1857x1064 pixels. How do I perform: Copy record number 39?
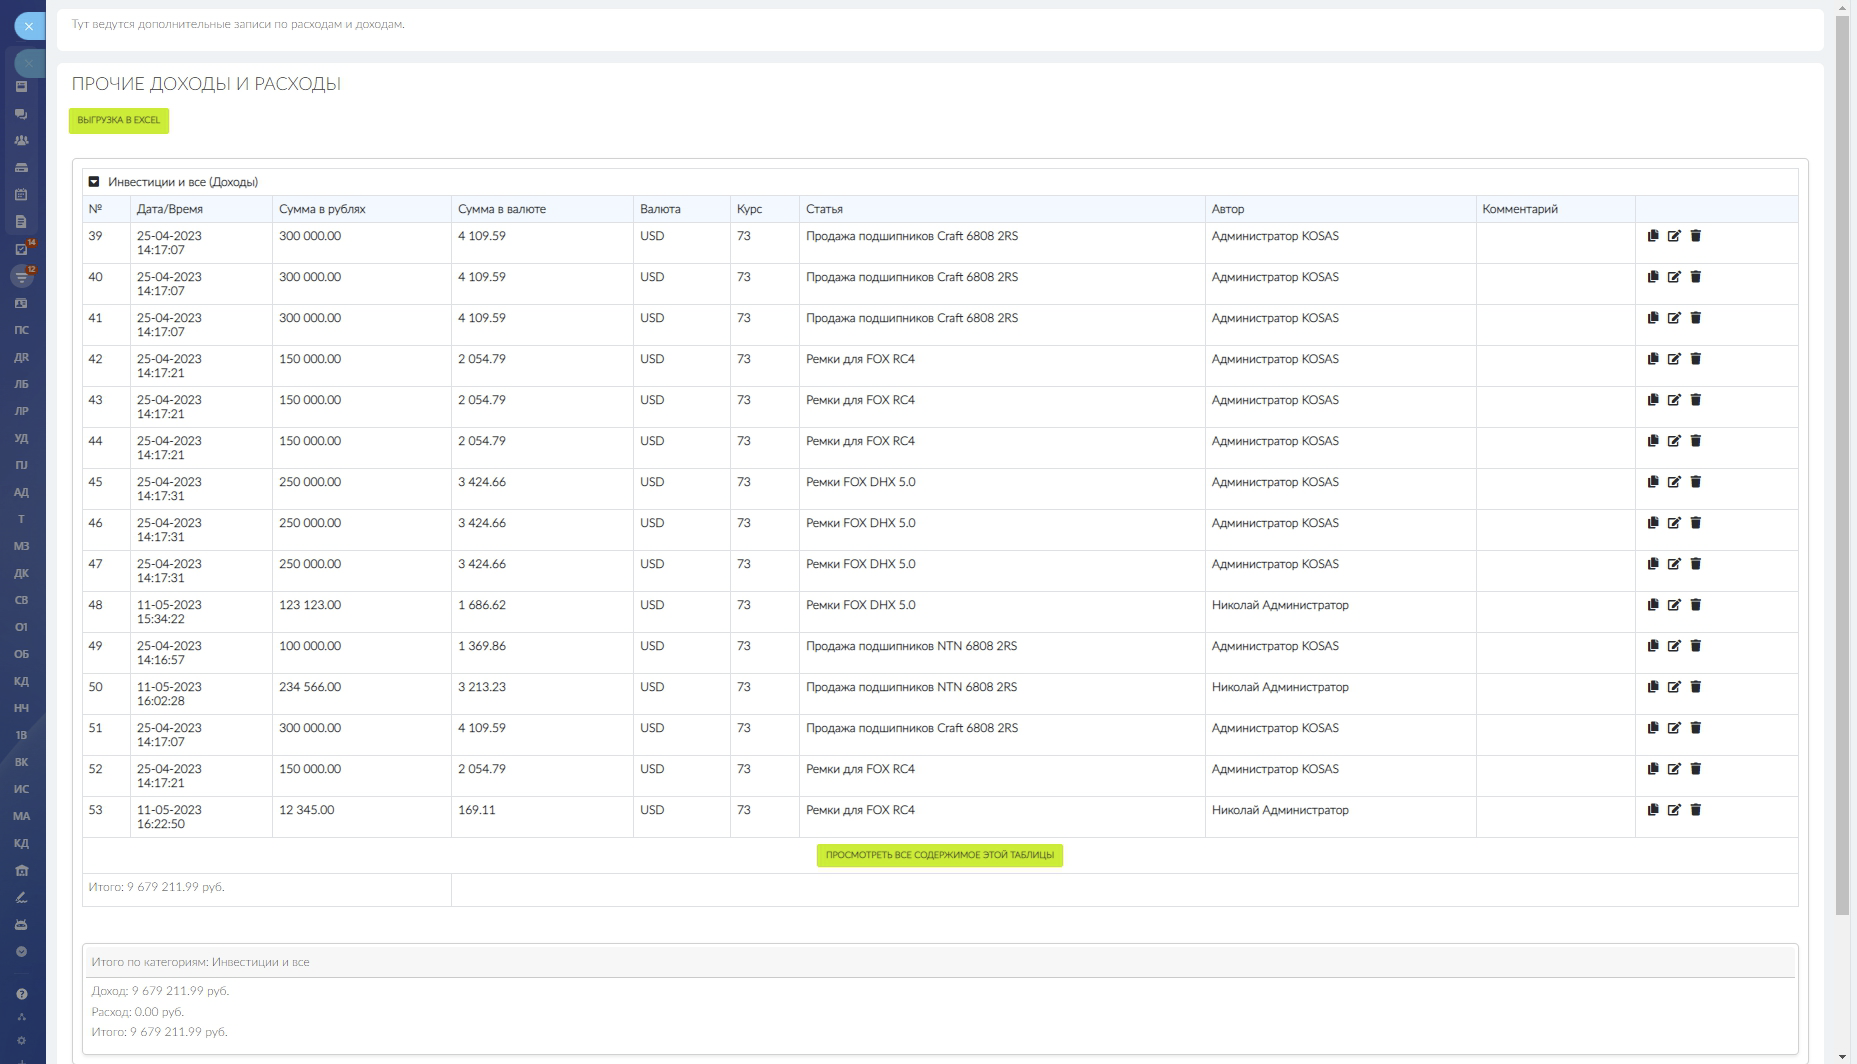coord(1652,236)
